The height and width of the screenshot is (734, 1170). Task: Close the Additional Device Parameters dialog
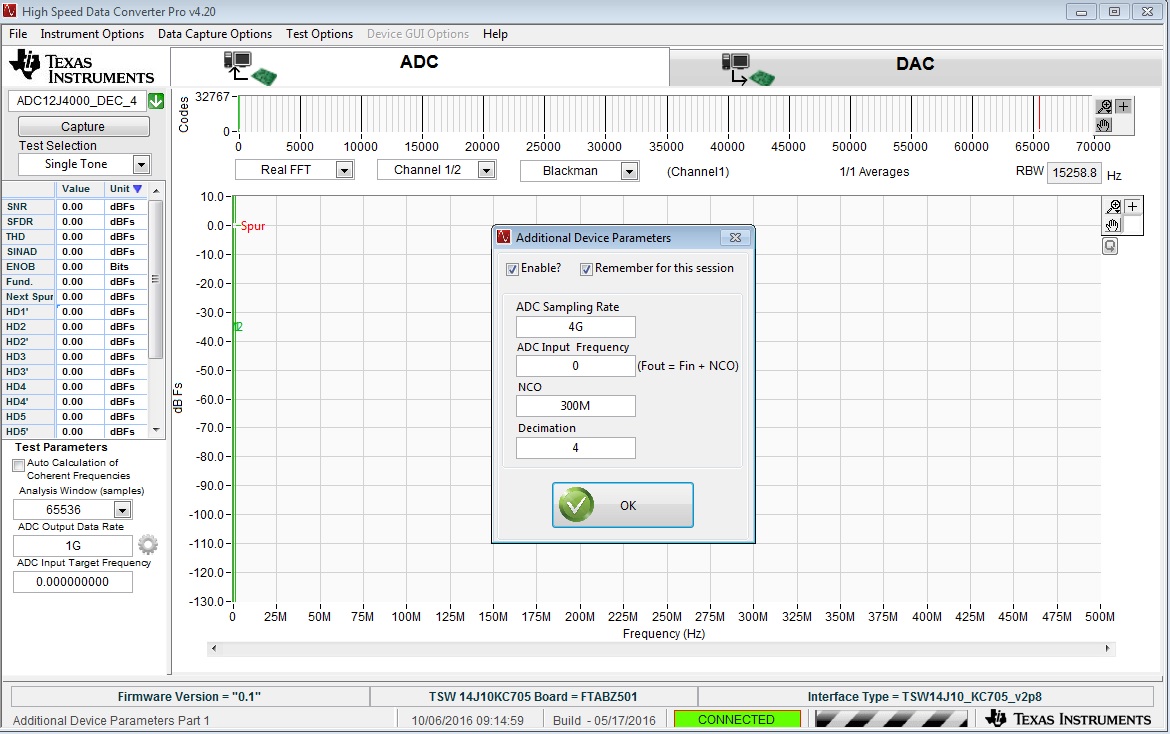pos(735,237)
